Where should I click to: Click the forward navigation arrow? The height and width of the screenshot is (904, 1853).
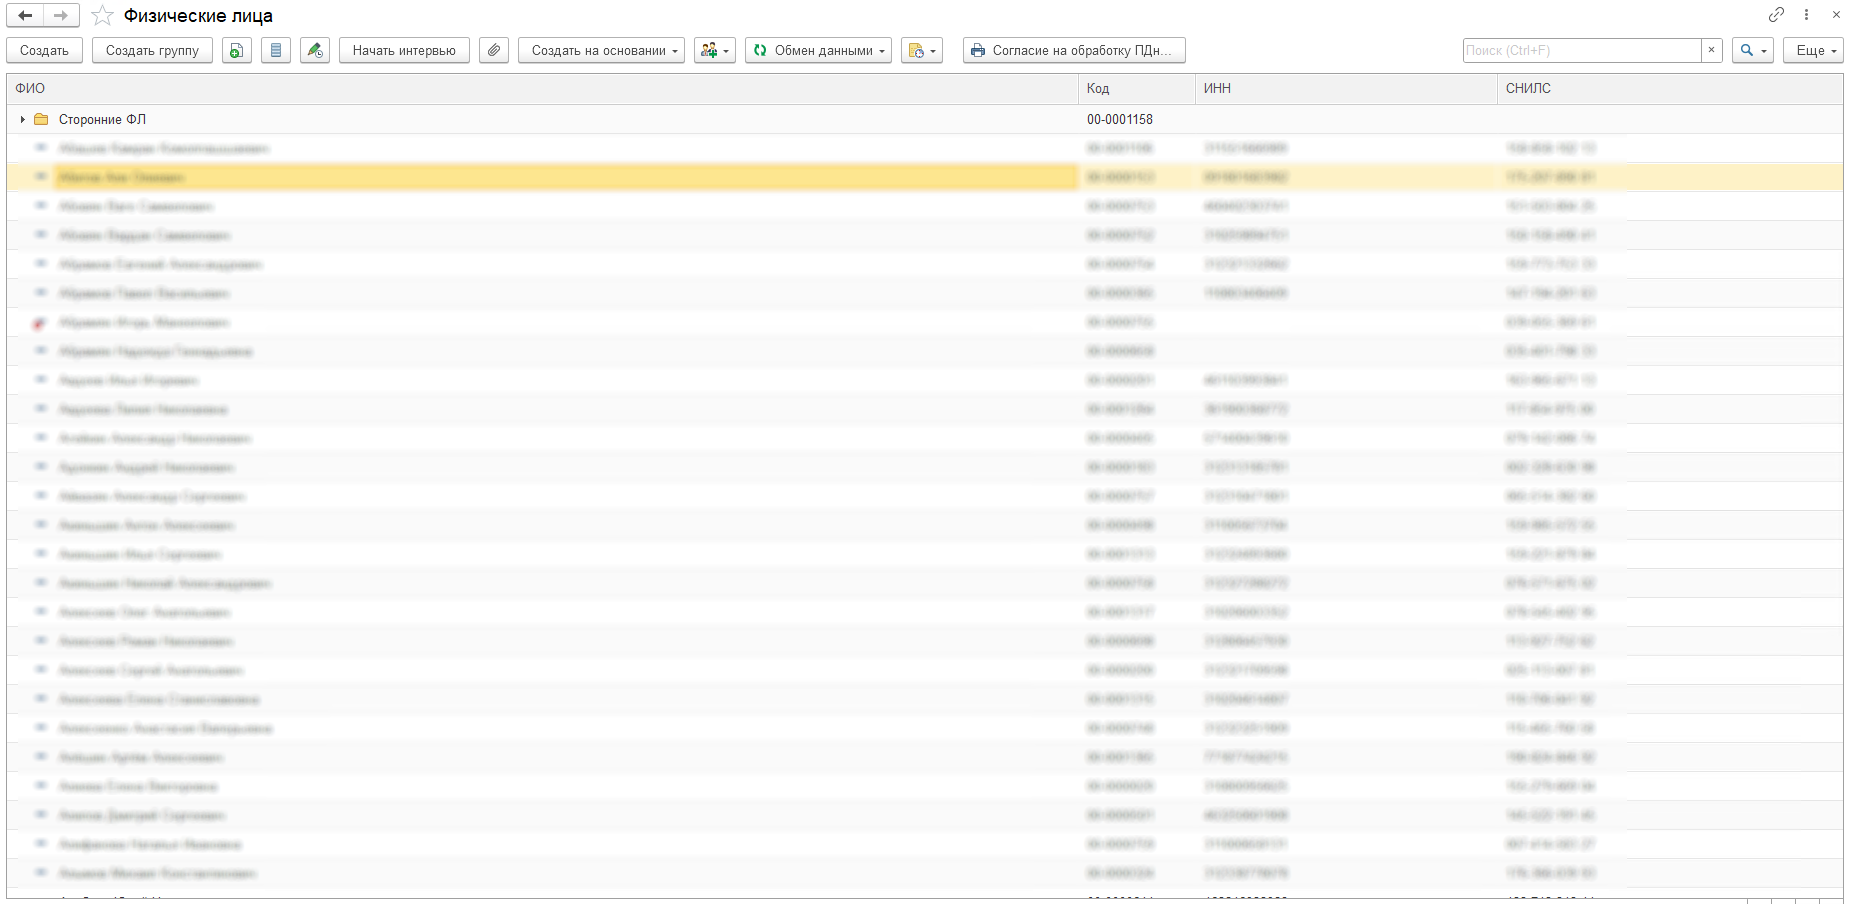click(61, 16)
